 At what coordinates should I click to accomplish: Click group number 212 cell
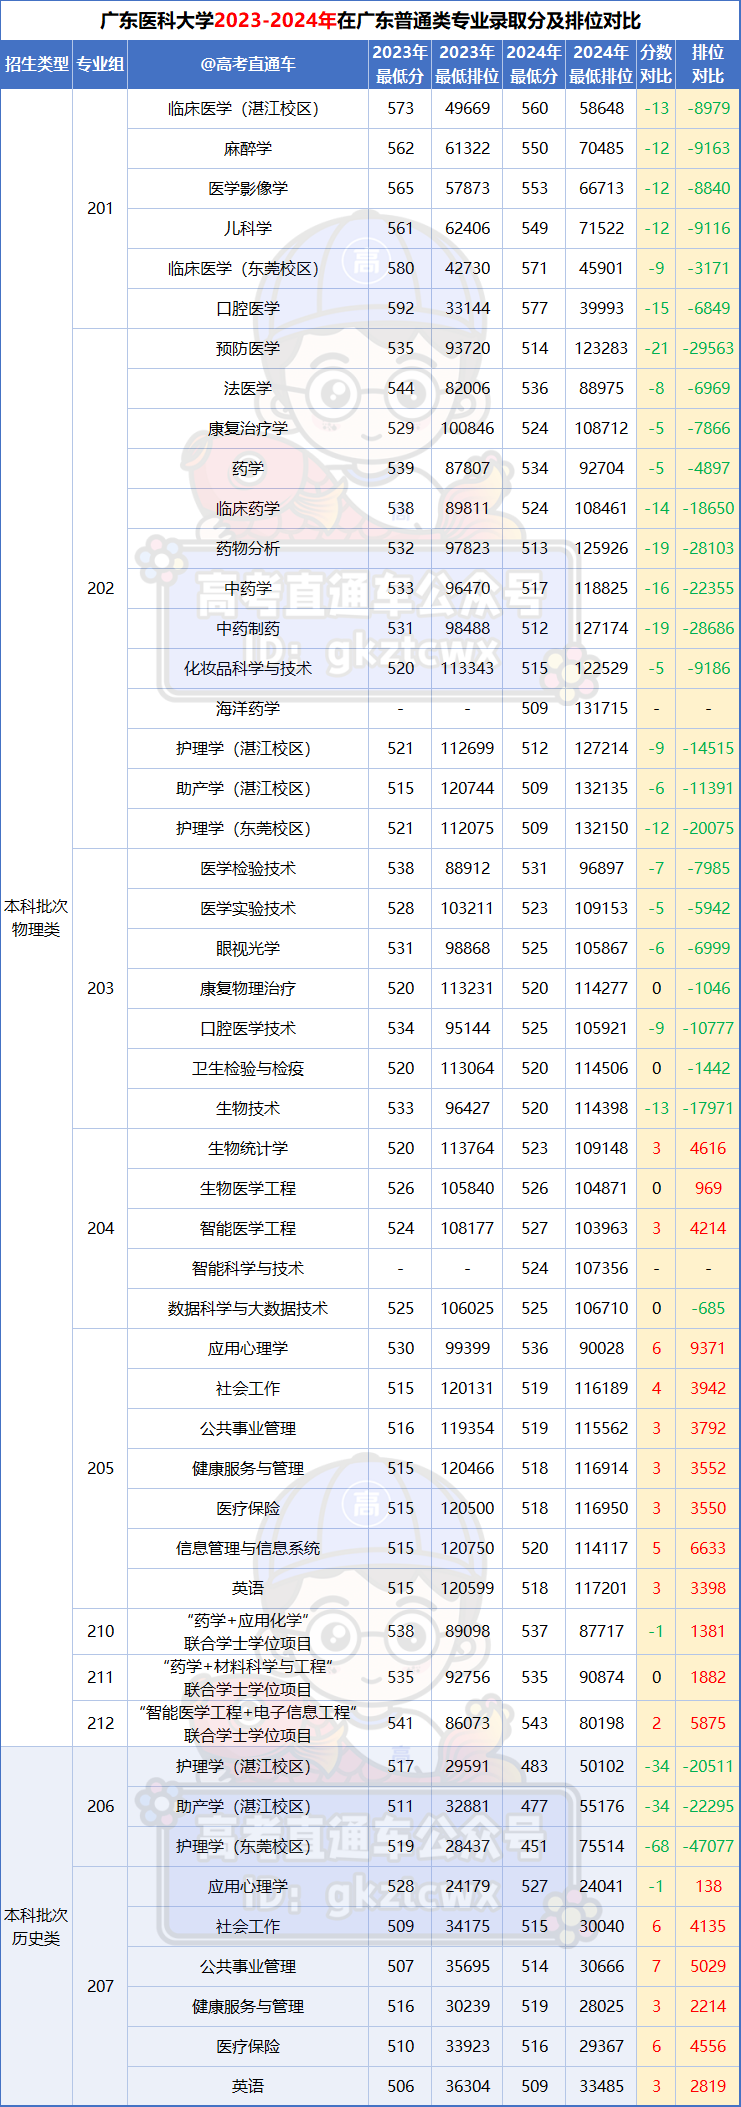coord(100,1724)
